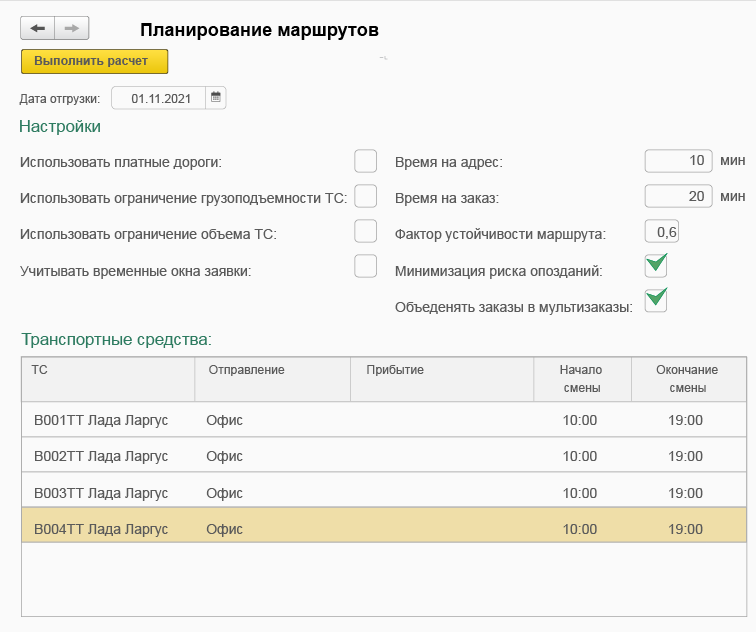
Task: Click the Начало смены column header
Action: 581,379
